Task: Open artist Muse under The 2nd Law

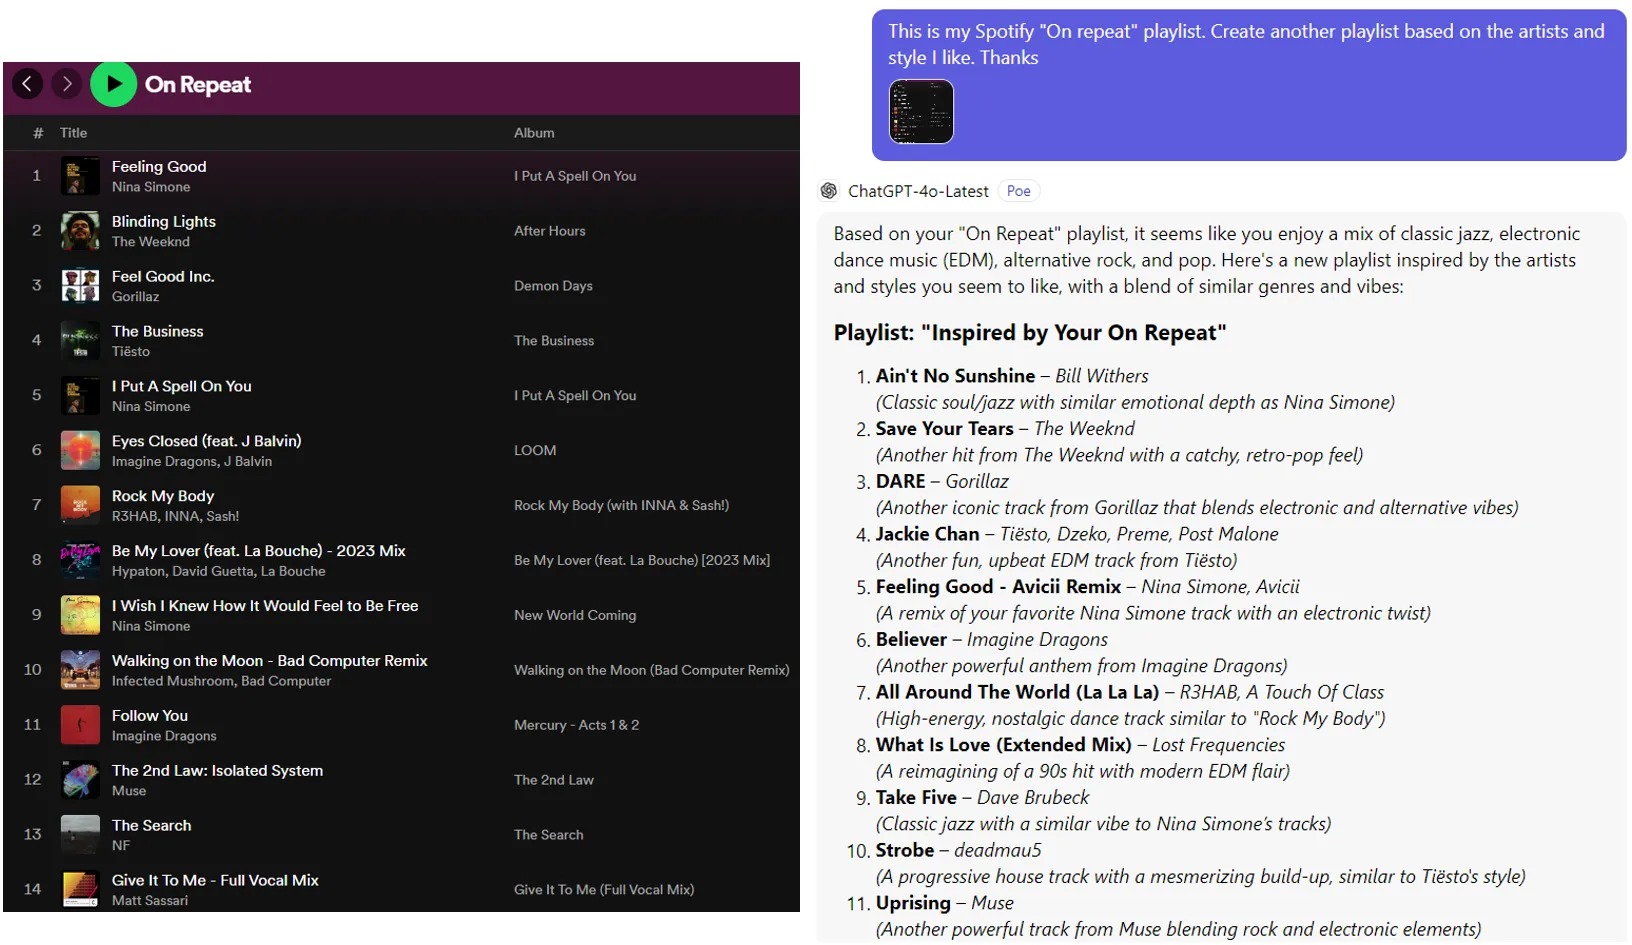Action: 129,791
